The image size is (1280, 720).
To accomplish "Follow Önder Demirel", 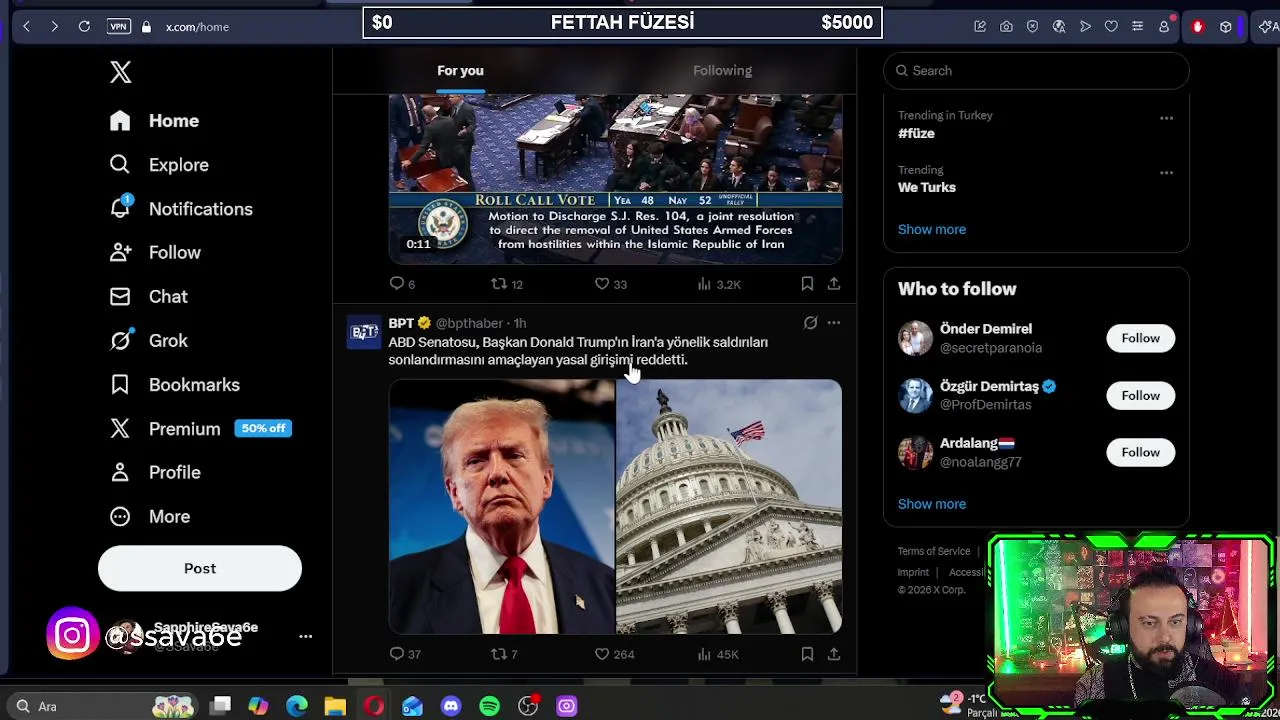I will (x=1140, y=338).
